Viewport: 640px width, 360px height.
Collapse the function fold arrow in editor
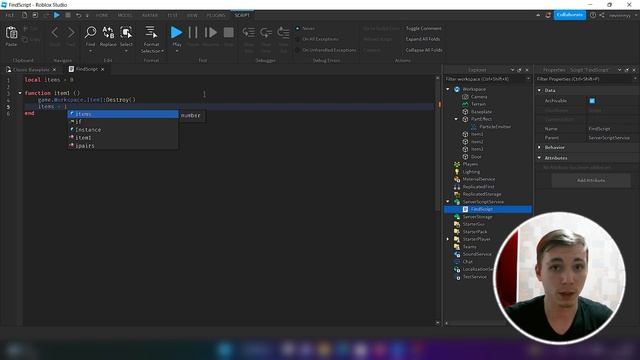click(x=20, y=93)
